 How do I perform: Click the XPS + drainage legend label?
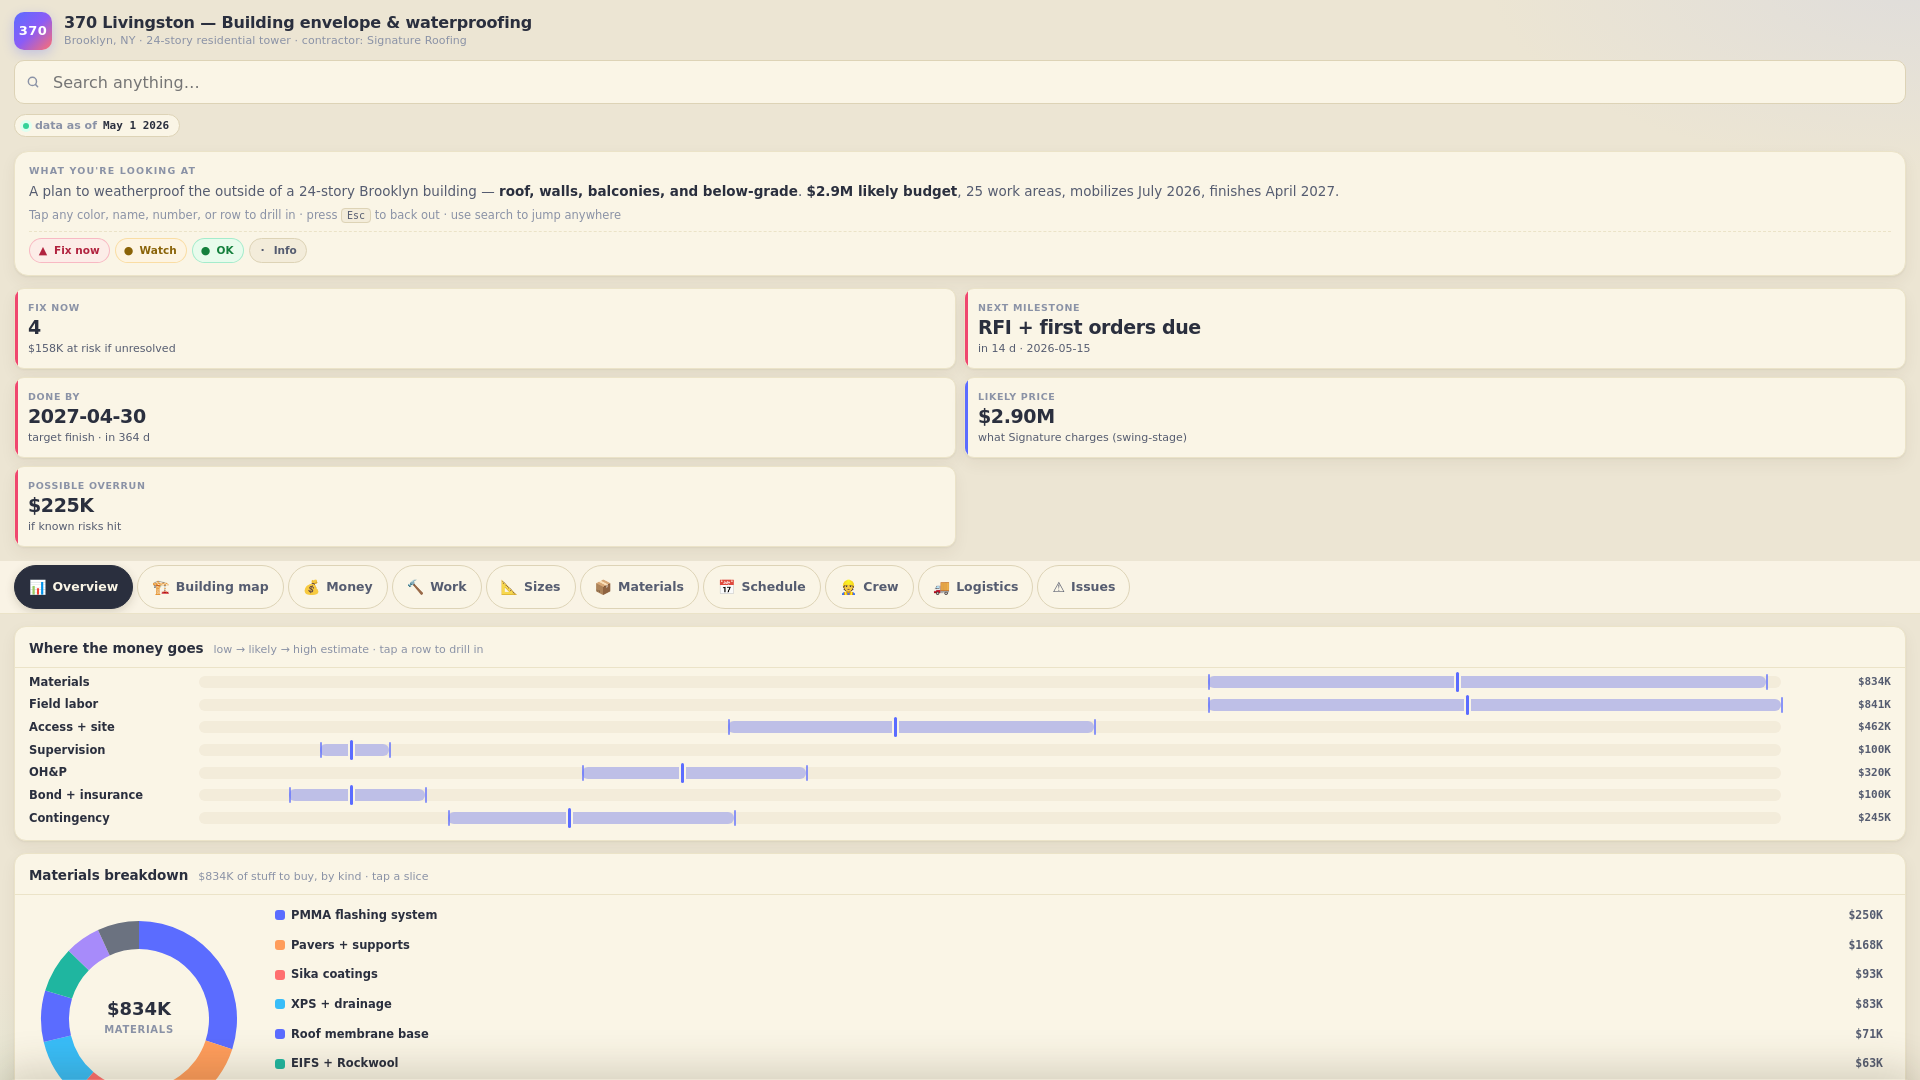point(341,1004)
